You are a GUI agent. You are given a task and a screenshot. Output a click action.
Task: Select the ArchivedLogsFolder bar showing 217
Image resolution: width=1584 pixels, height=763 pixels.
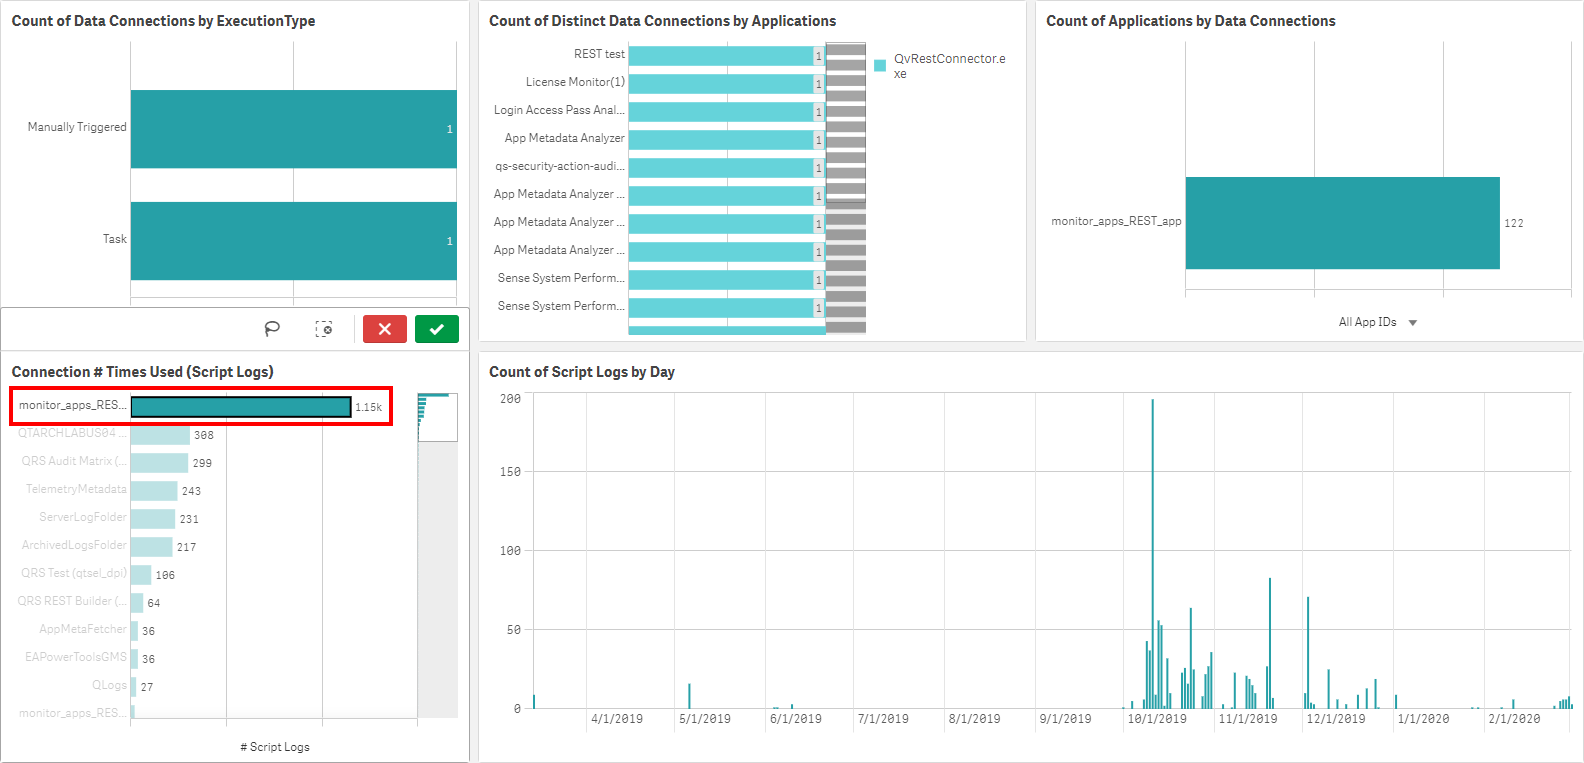[152, 547]
